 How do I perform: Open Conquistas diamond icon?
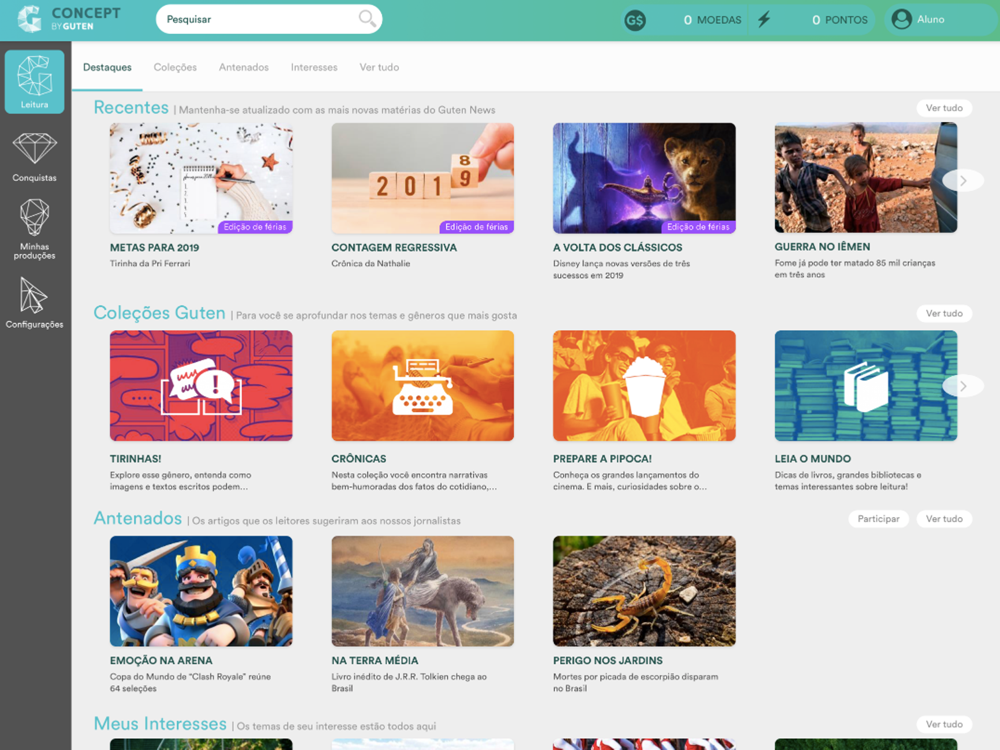[34, 148]
